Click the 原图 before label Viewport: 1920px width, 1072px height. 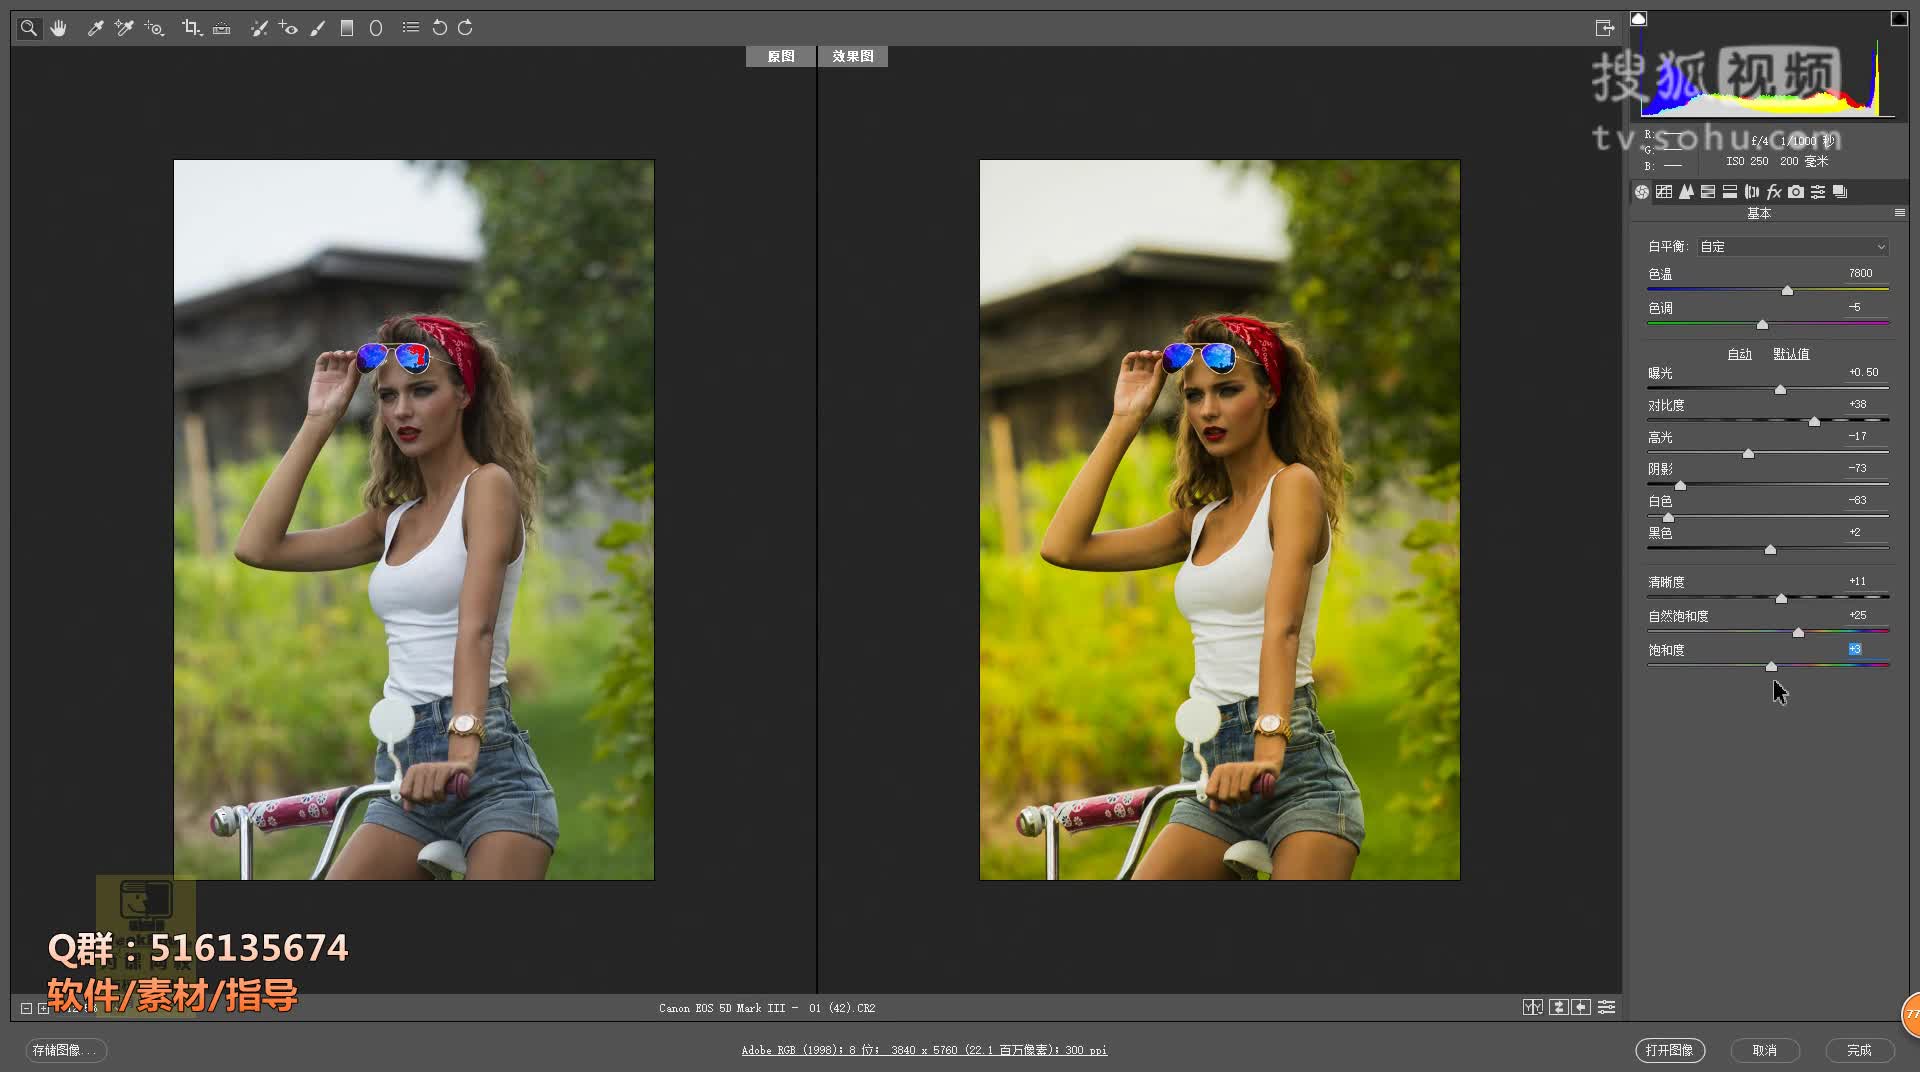[x=781, y=57]
